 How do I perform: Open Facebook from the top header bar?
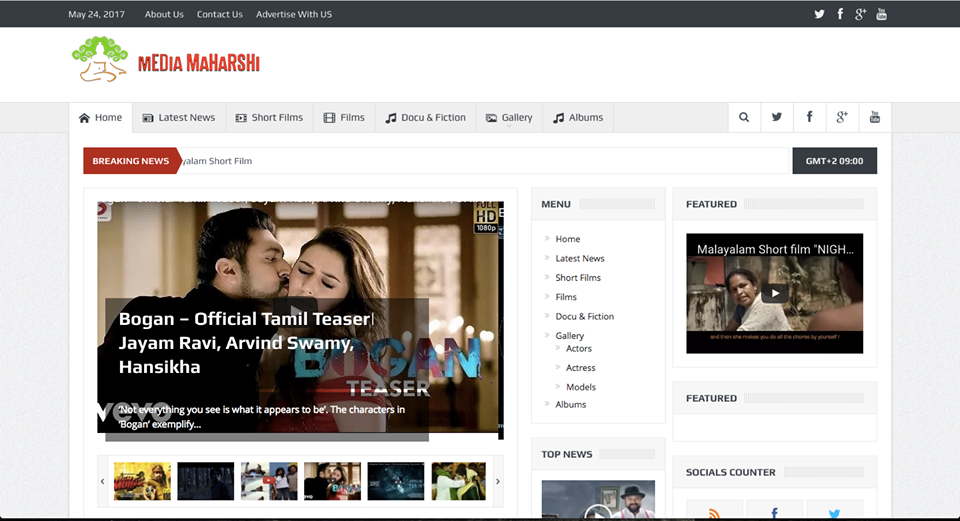[x=840, y=14]
